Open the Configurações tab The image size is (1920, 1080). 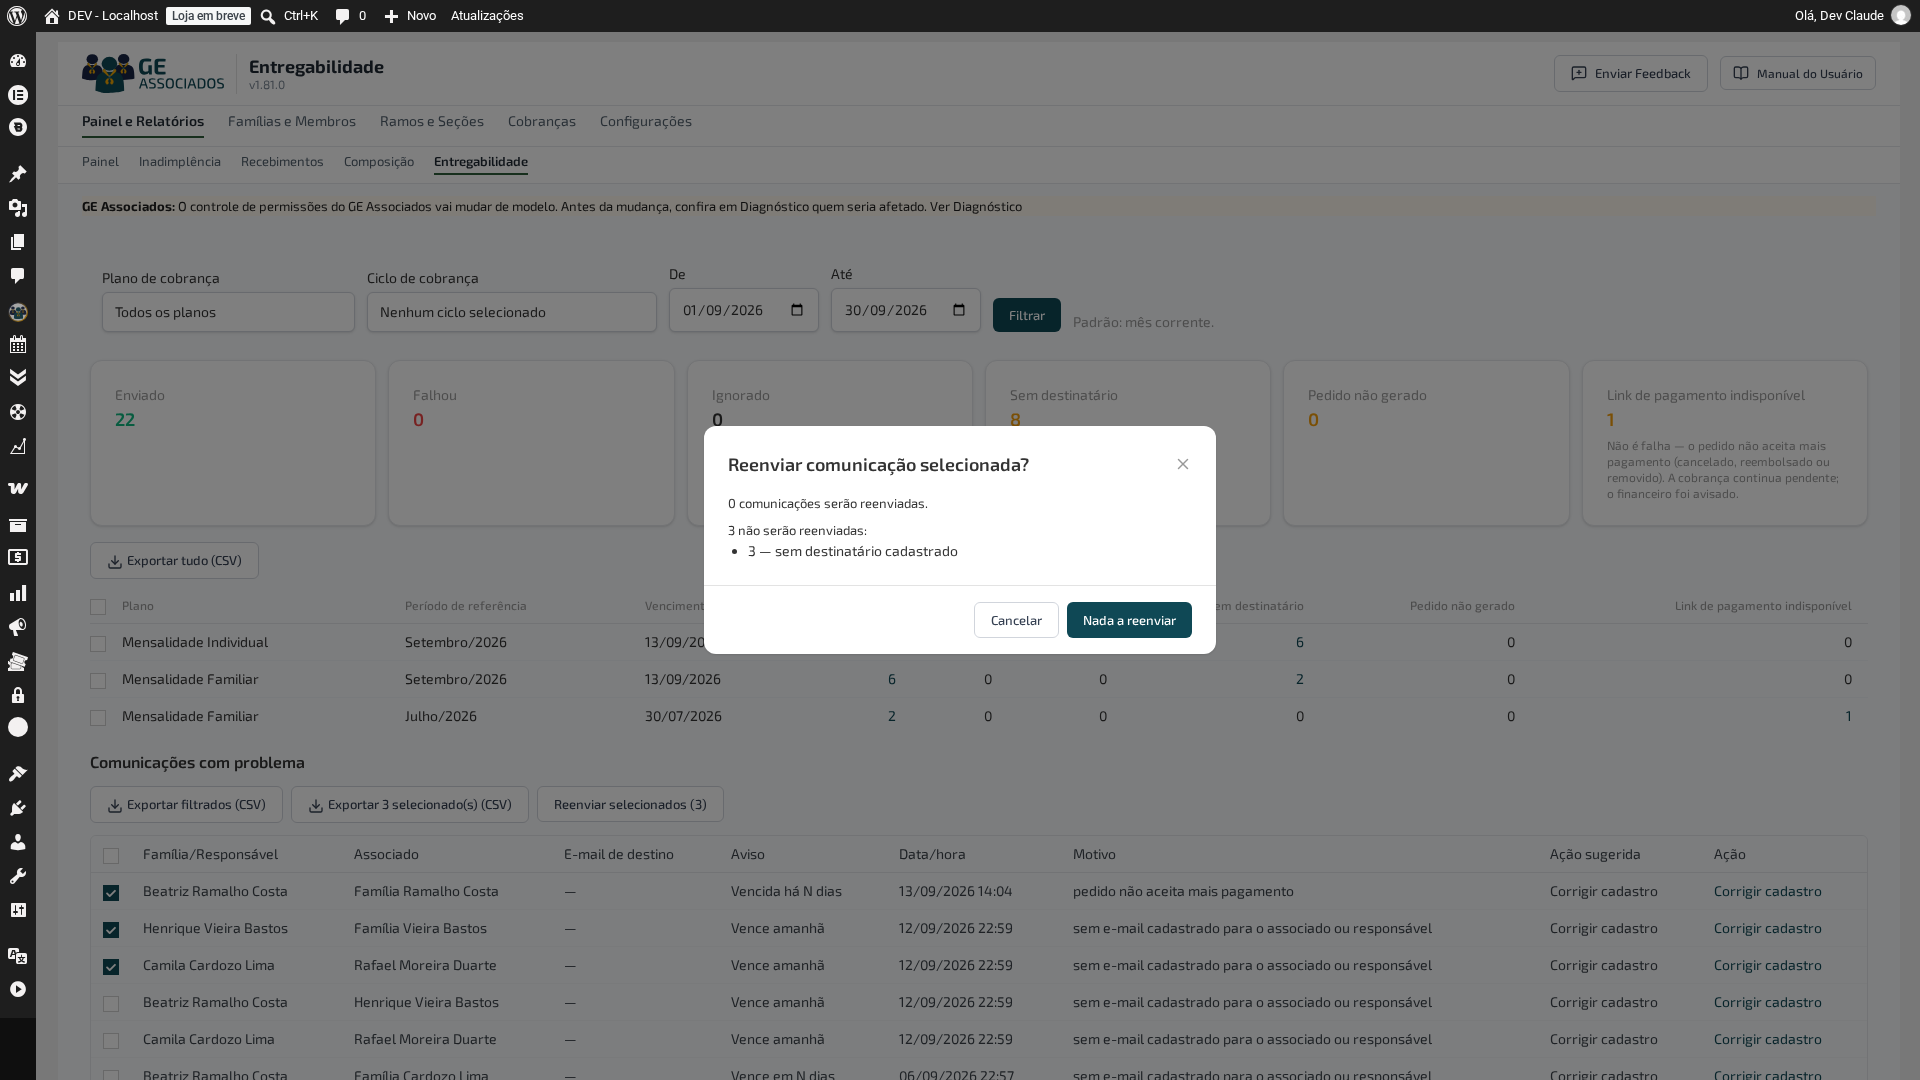tap(646, 121)
